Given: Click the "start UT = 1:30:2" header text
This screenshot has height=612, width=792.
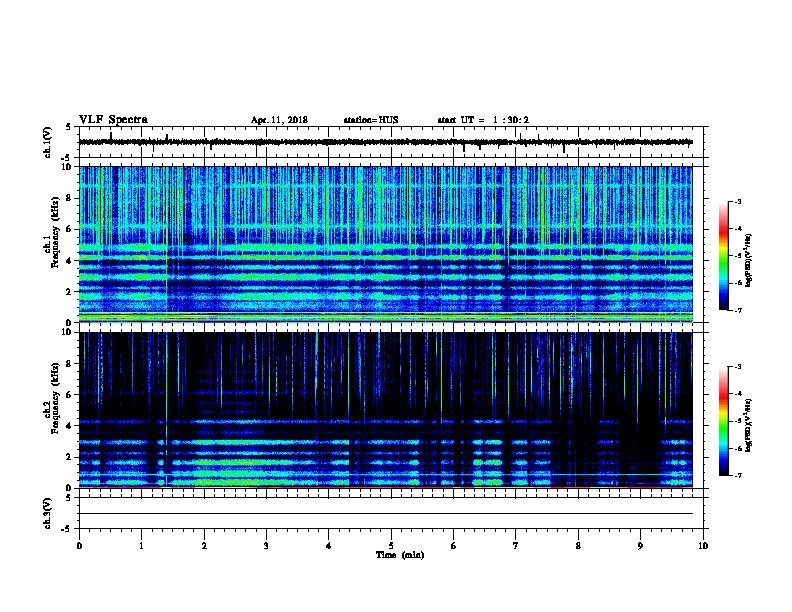Looking at the screenshot, I should 483,120.
